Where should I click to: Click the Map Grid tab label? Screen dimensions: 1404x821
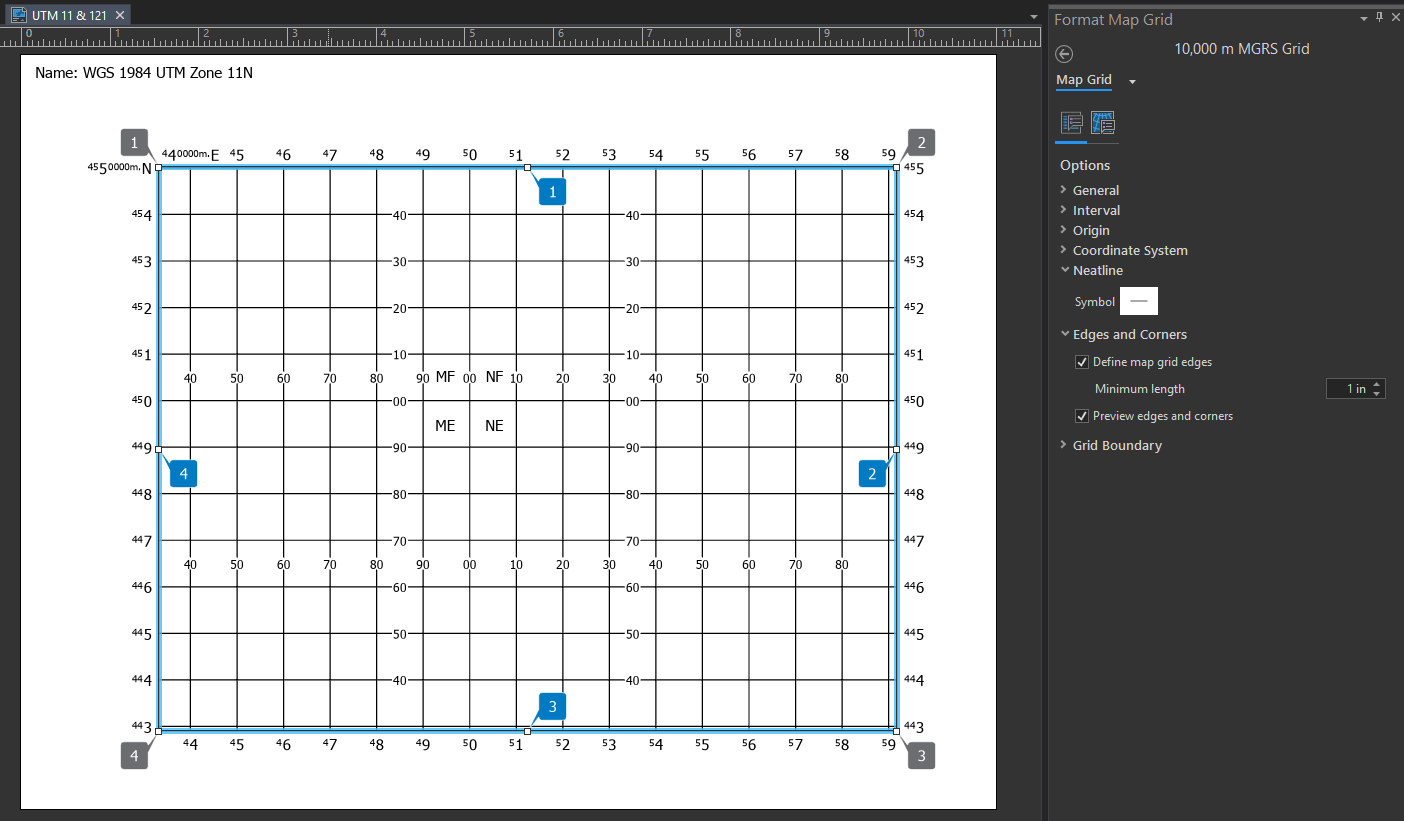coord(1084,80)
